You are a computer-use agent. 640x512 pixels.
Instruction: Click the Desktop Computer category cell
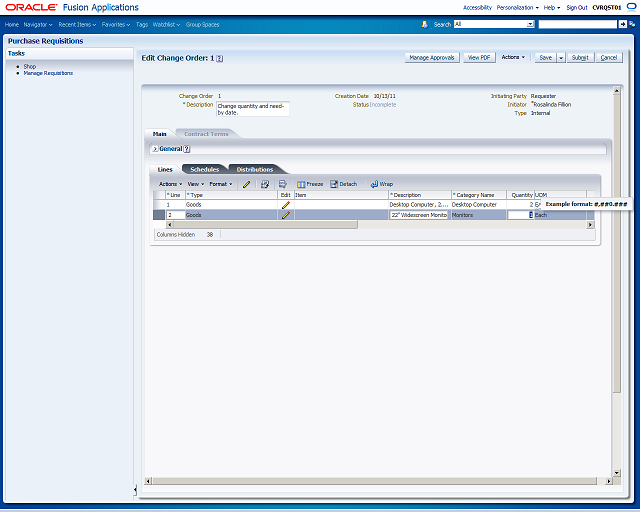pyautogui.click(x=479, y=205)
